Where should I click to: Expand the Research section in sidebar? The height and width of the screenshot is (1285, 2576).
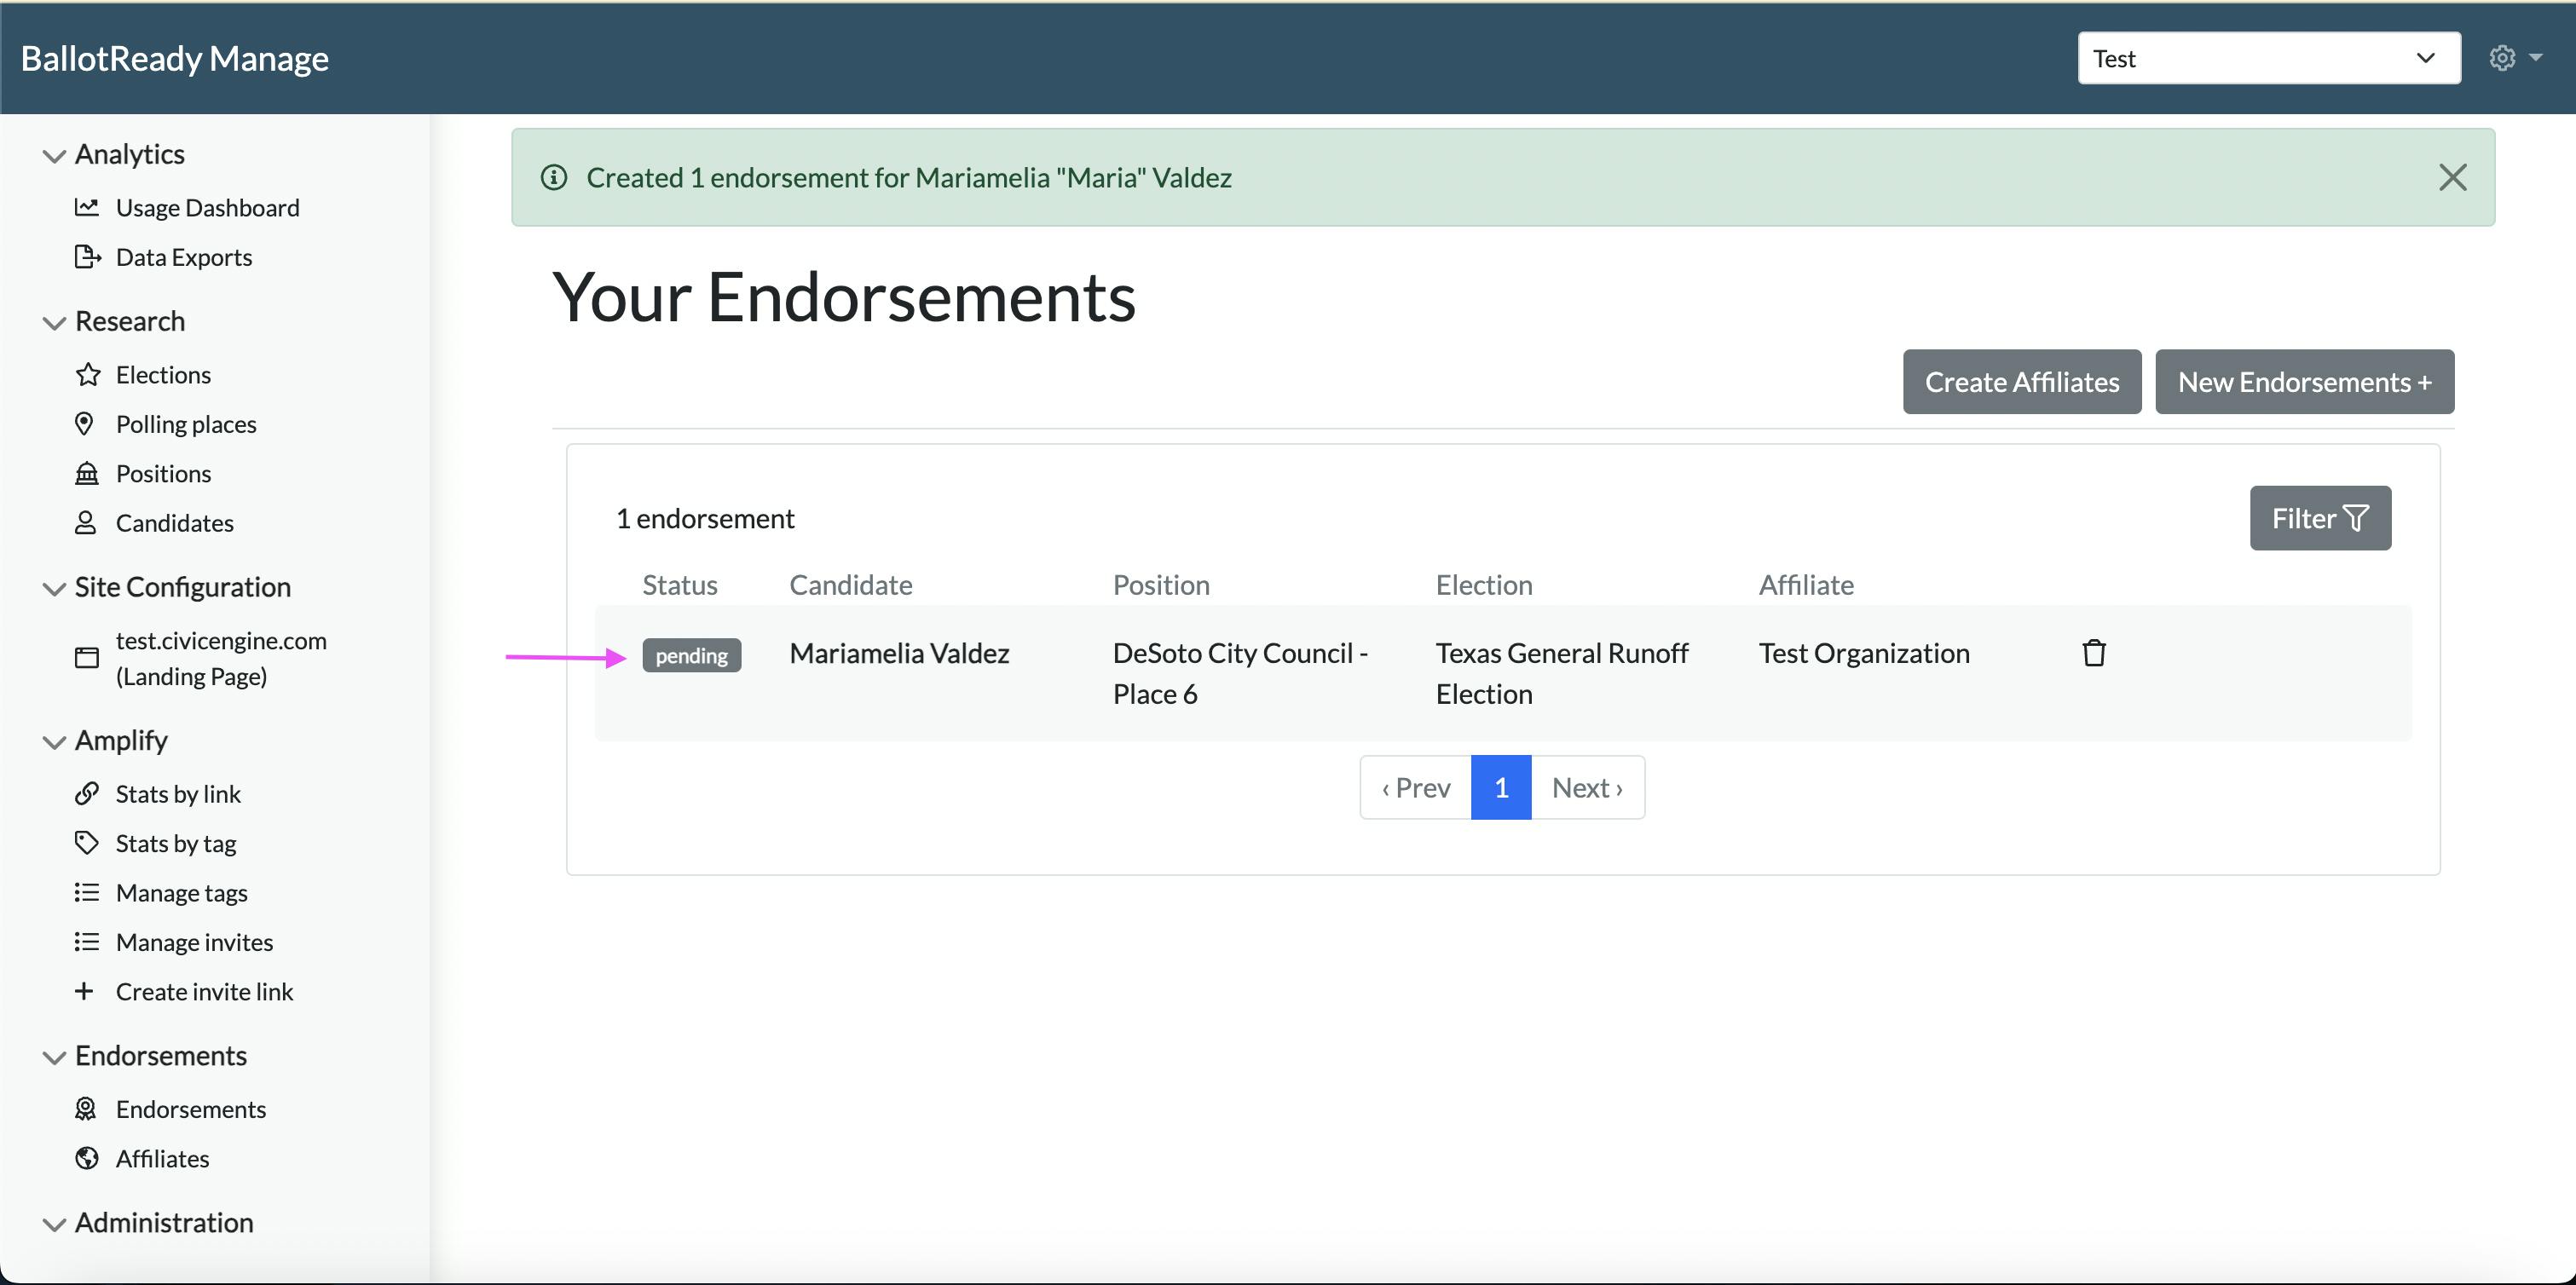[x=55, y=320]
